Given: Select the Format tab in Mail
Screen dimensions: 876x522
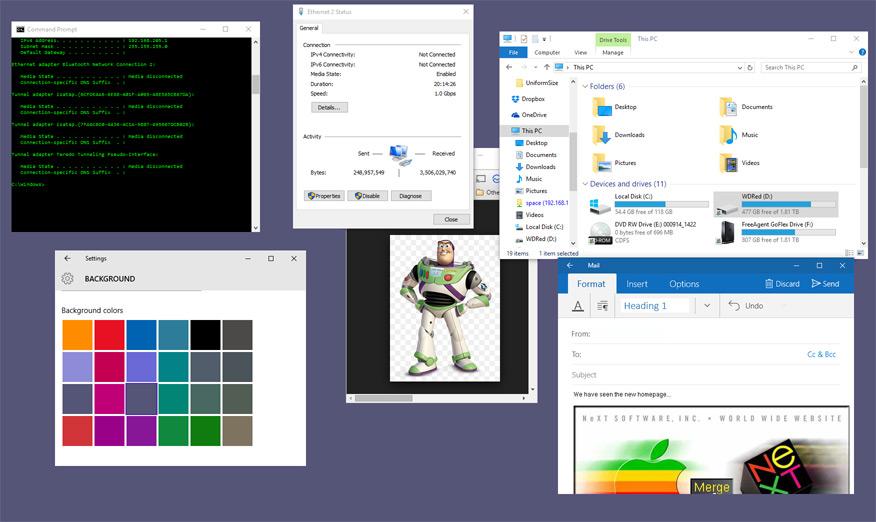Looking at the screenshot, I should [591, 284].
